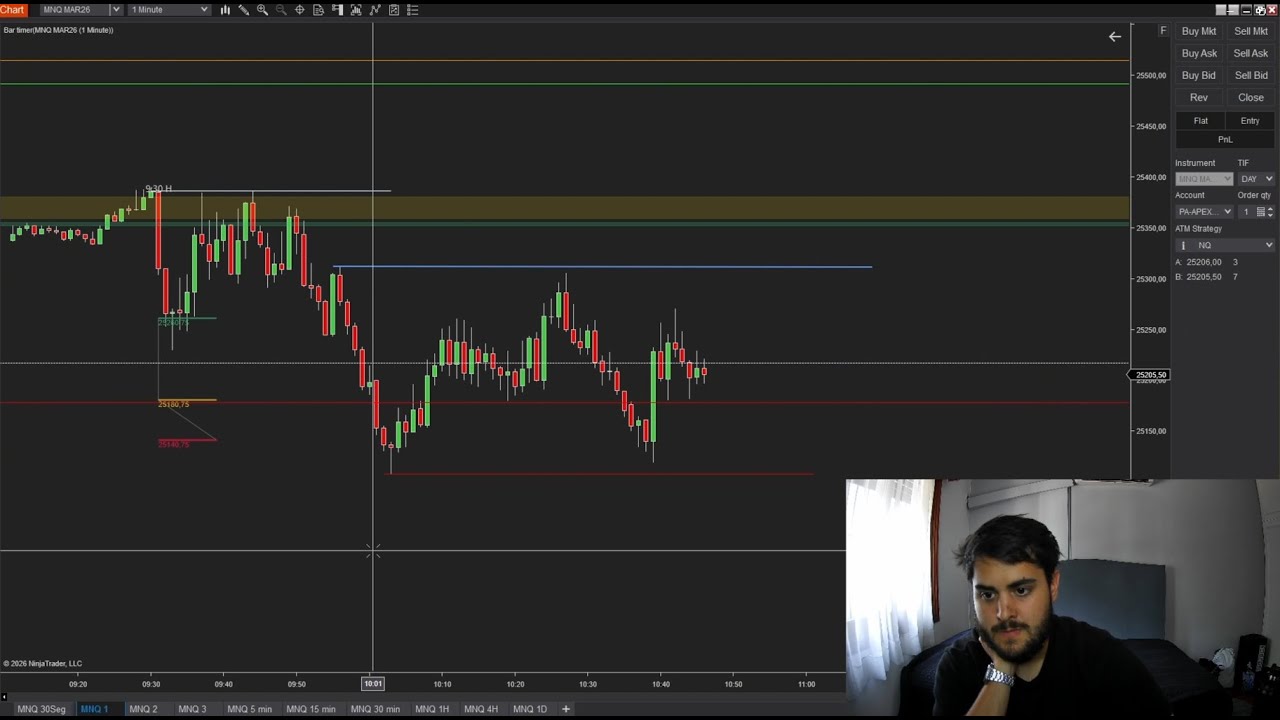Image resolution: width=1280 pixels, height=720 pixels.
Task: Open the TIF DAY dropdown
Action: (x=1256, y=179)
